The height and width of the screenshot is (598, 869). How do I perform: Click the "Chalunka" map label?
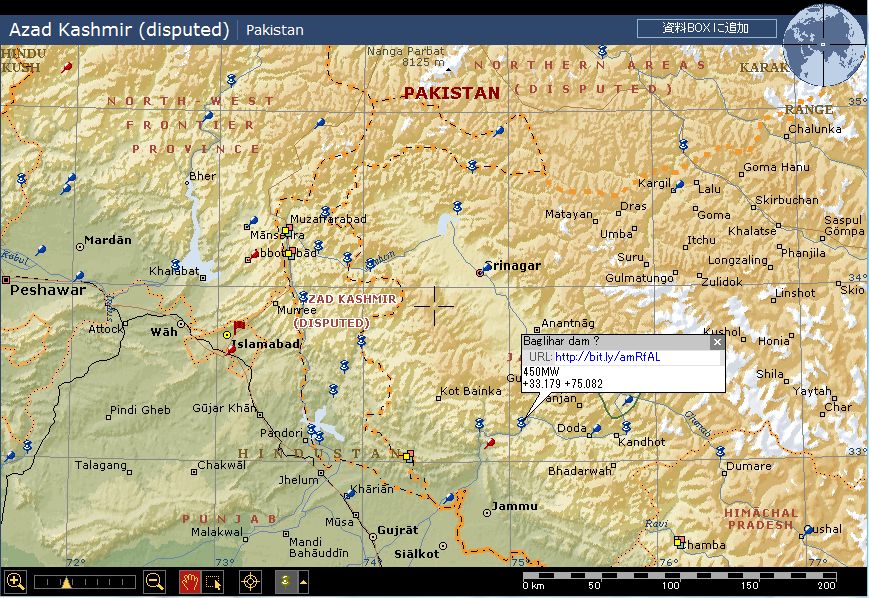click(x=815, y=129)
